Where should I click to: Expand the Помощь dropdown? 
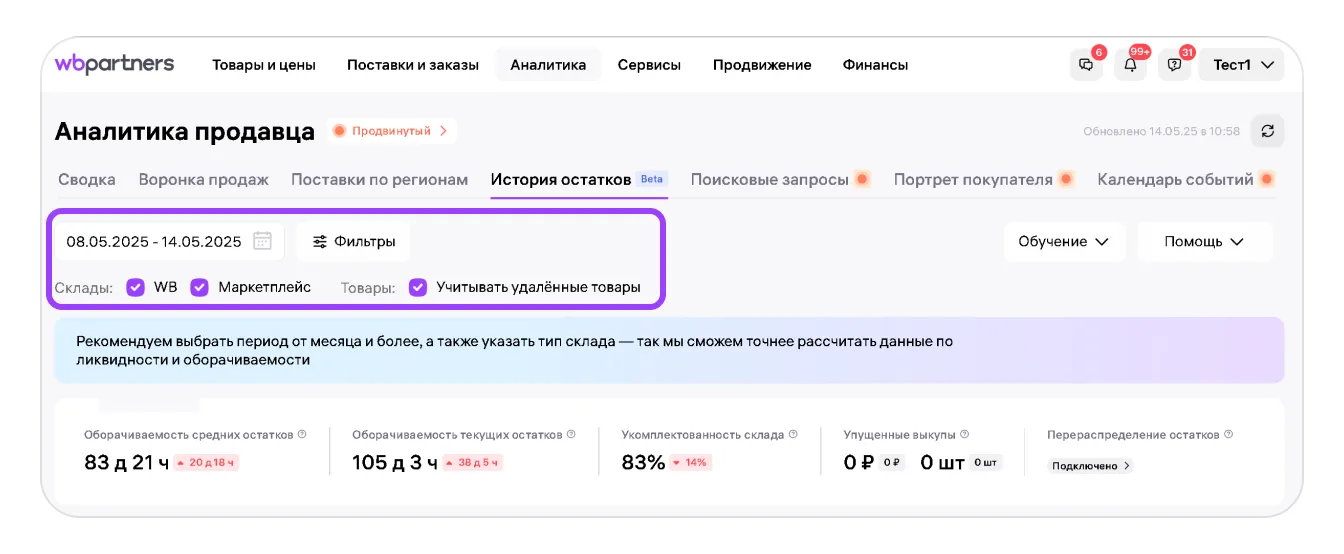(1204, 241)
